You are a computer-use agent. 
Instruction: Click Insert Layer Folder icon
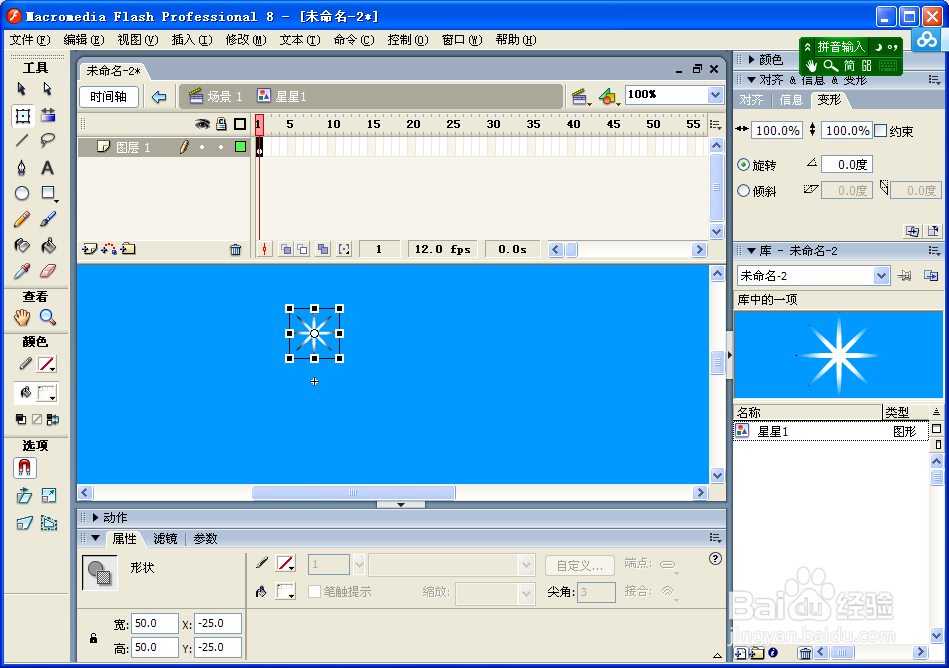coord(128,249)
